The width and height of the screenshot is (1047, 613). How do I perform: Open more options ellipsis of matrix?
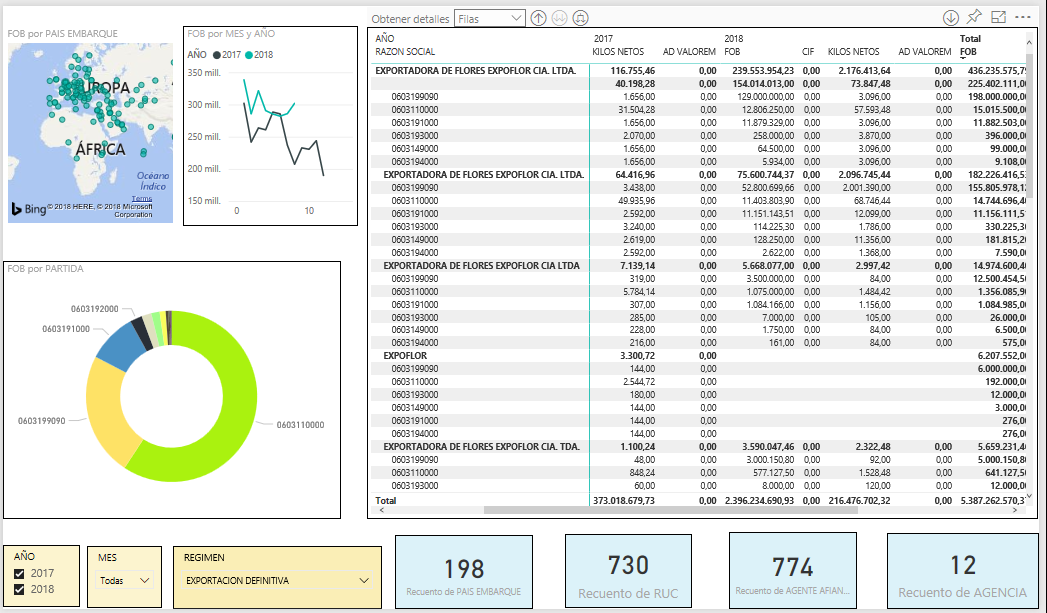click(1022, 17)
